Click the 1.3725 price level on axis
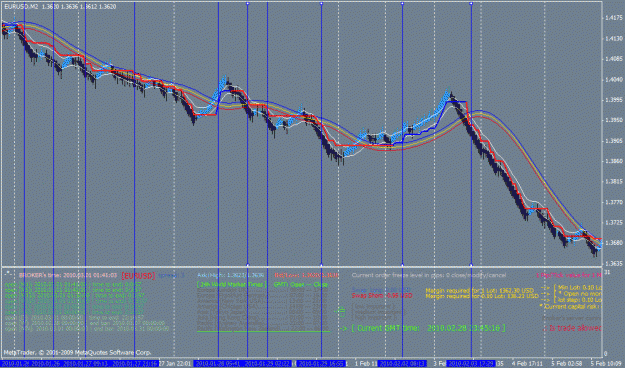 pos(614,222)
